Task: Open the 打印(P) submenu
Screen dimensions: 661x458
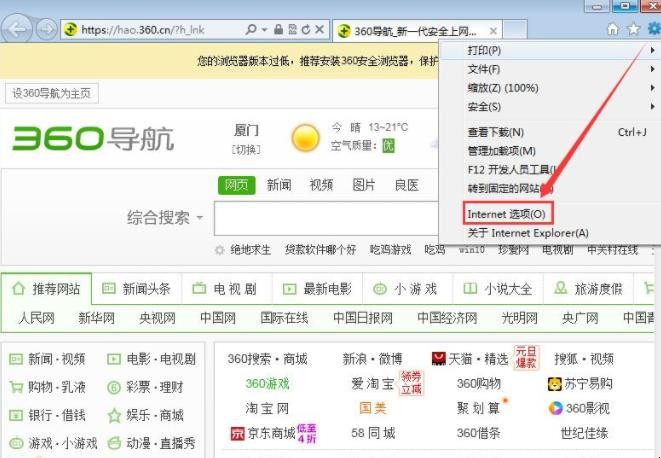Action: tap(550, 51)
